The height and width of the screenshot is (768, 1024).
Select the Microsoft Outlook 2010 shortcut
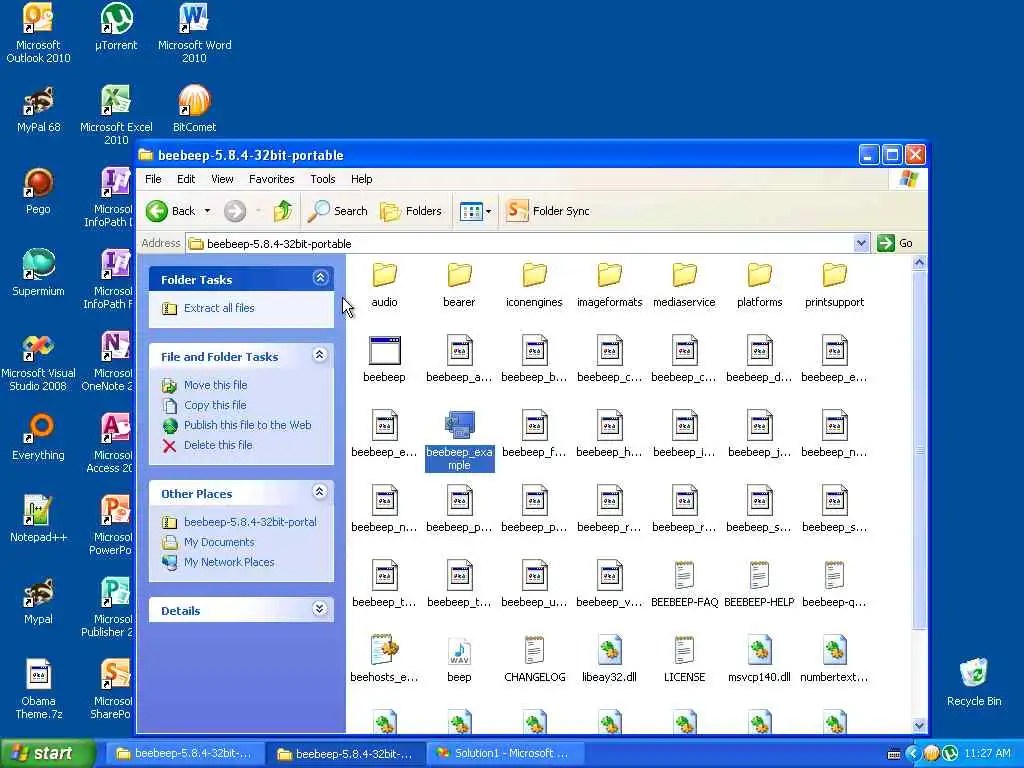pyautogui.click(x=38, y=33)
